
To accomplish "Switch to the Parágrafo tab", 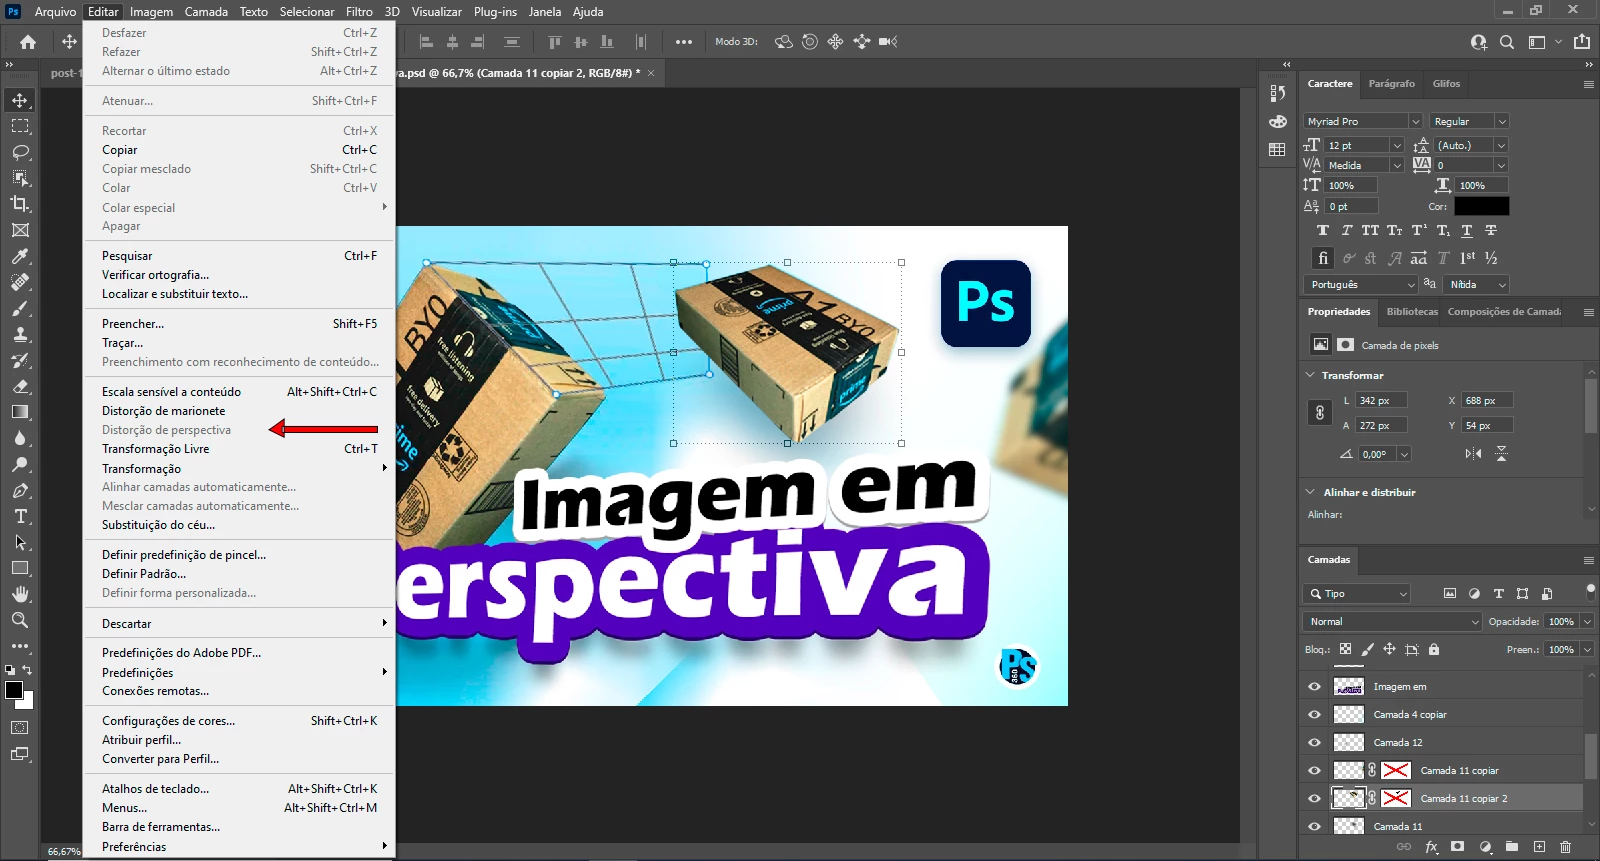I will [1391, 84].
